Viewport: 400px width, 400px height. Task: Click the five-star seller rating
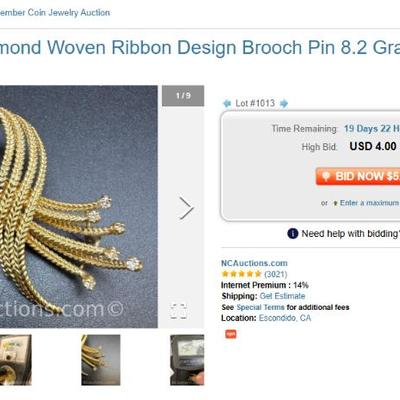241,274
